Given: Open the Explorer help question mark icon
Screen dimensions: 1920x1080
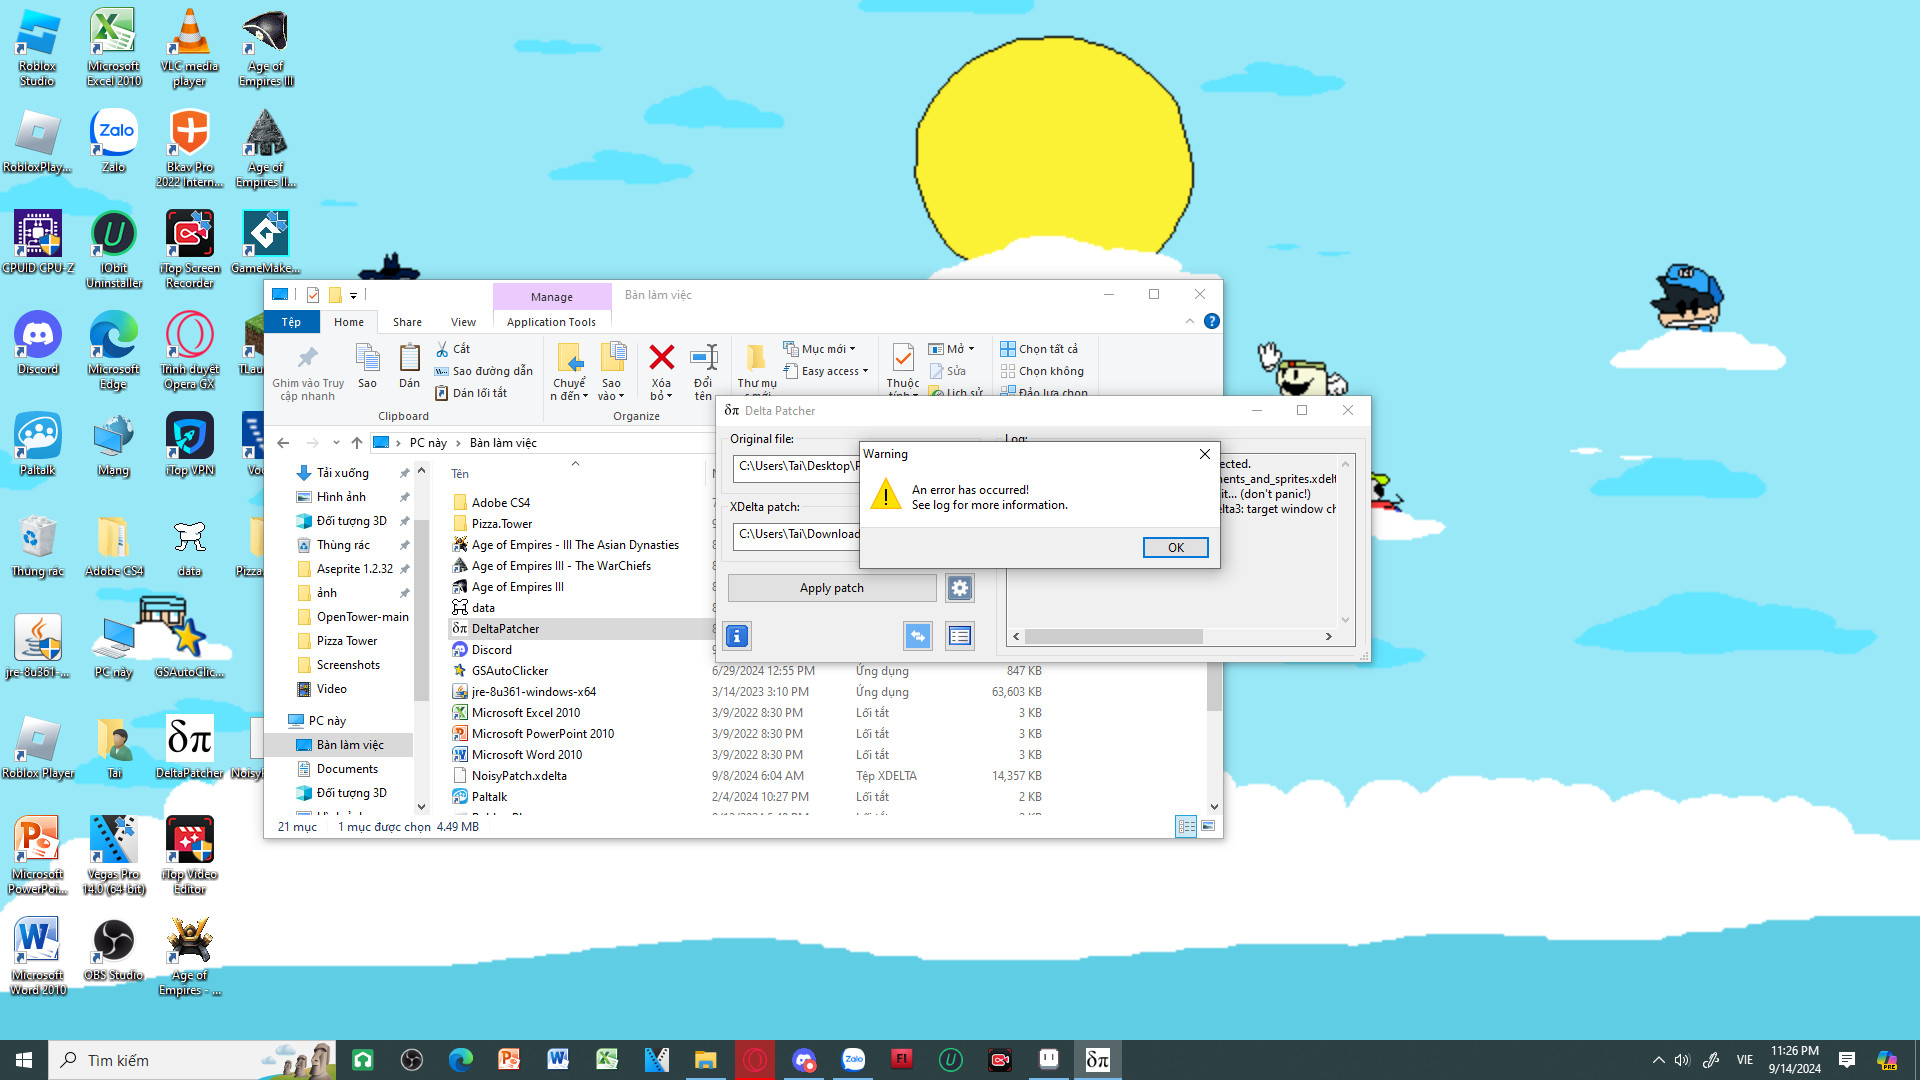Looking at the screenshot, I should [x=1211, y=321].
